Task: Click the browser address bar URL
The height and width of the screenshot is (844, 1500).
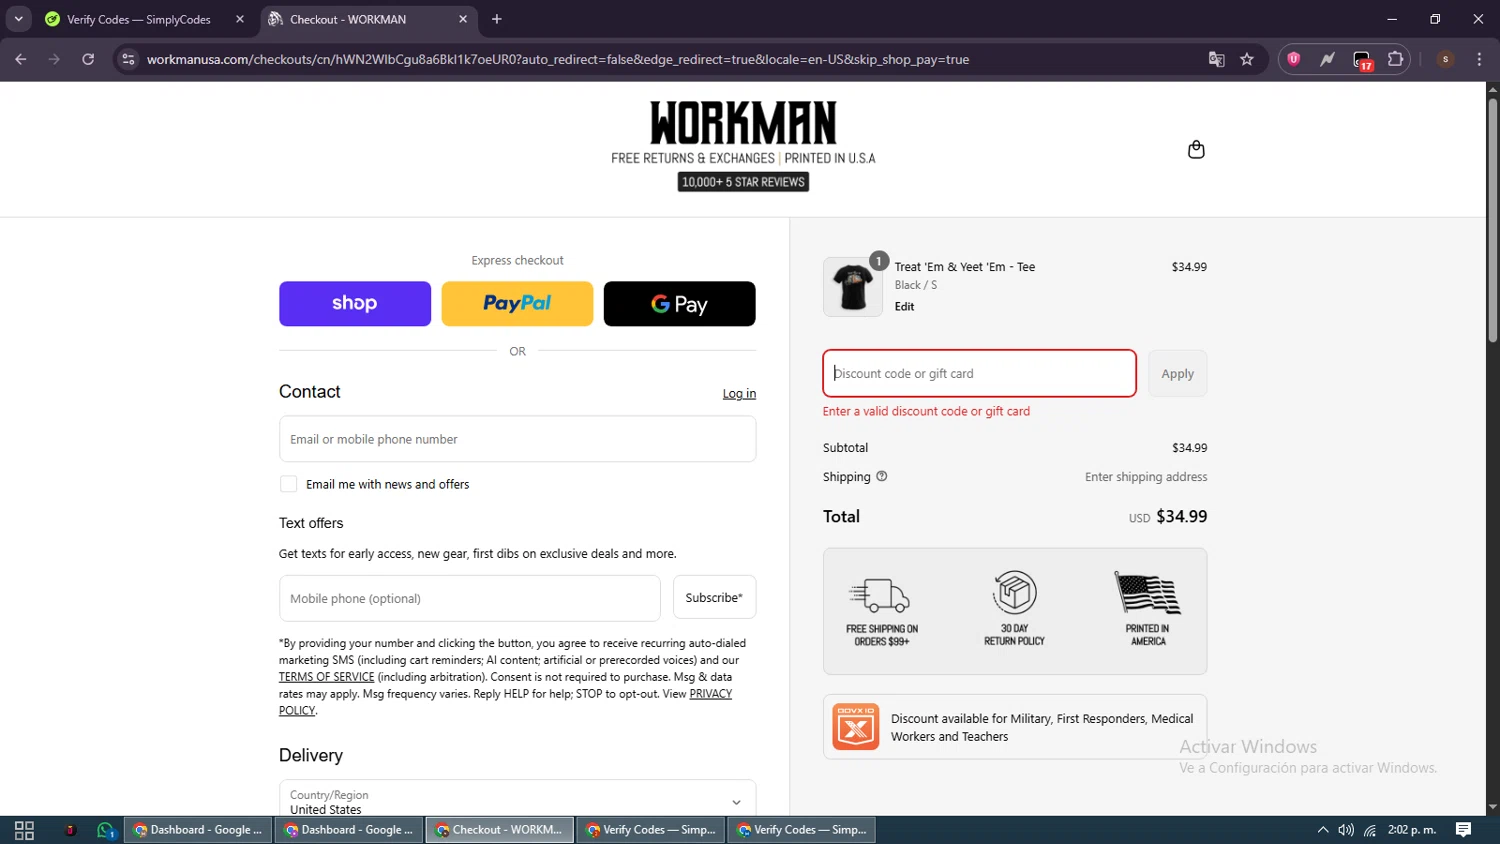Action: [558, 59]
